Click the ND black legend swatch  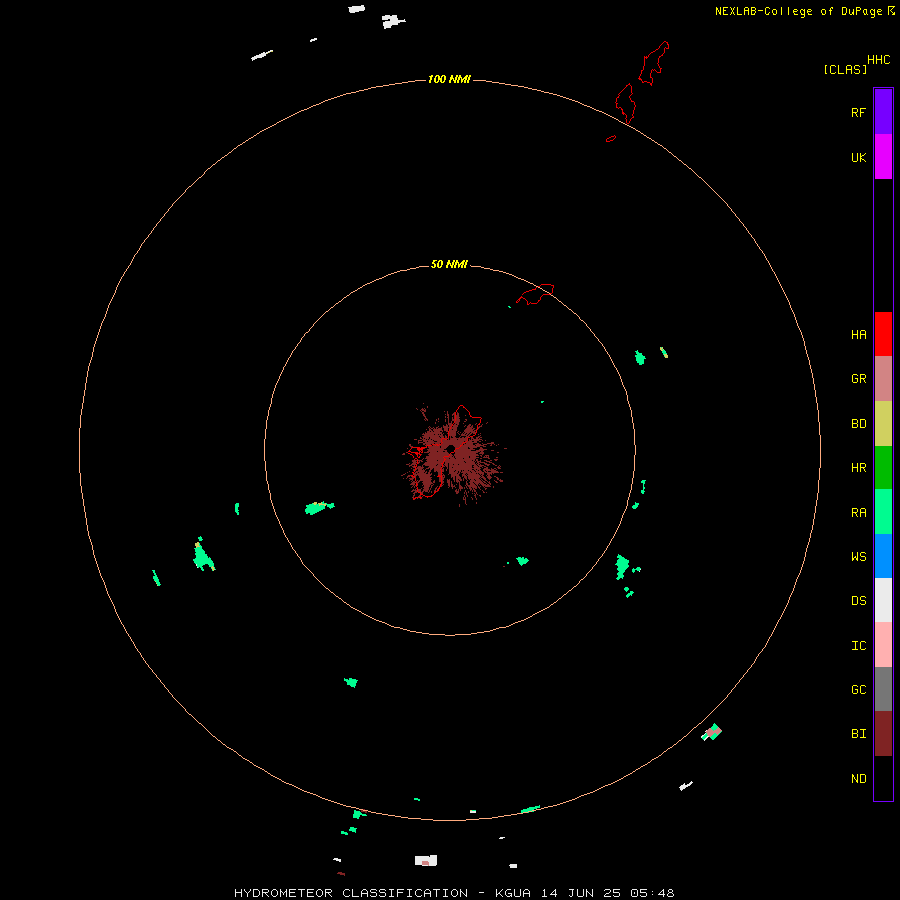[x=883, y=778]
